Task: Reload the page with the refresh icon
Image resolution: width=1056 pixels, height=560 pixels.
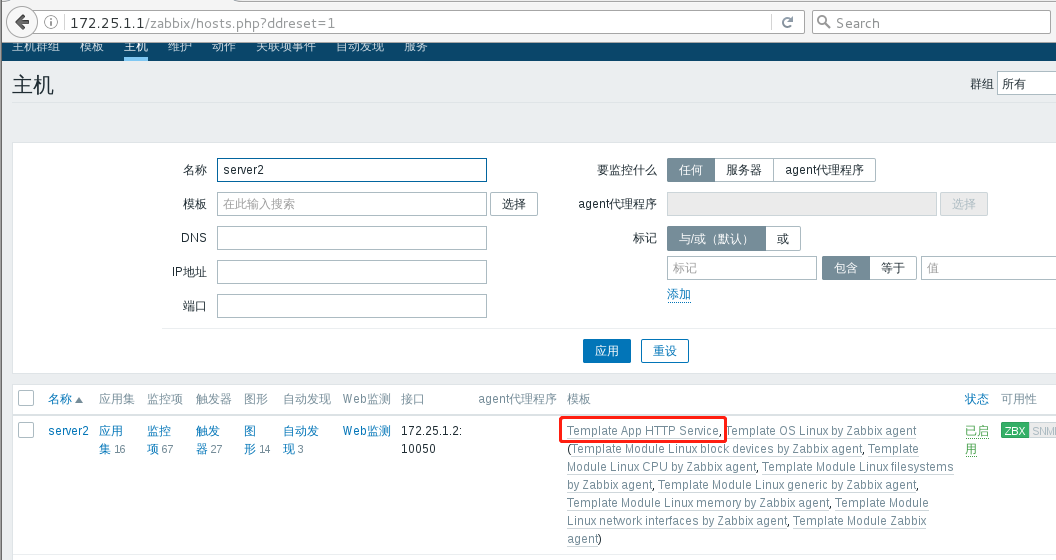Action: click(787, 22)
